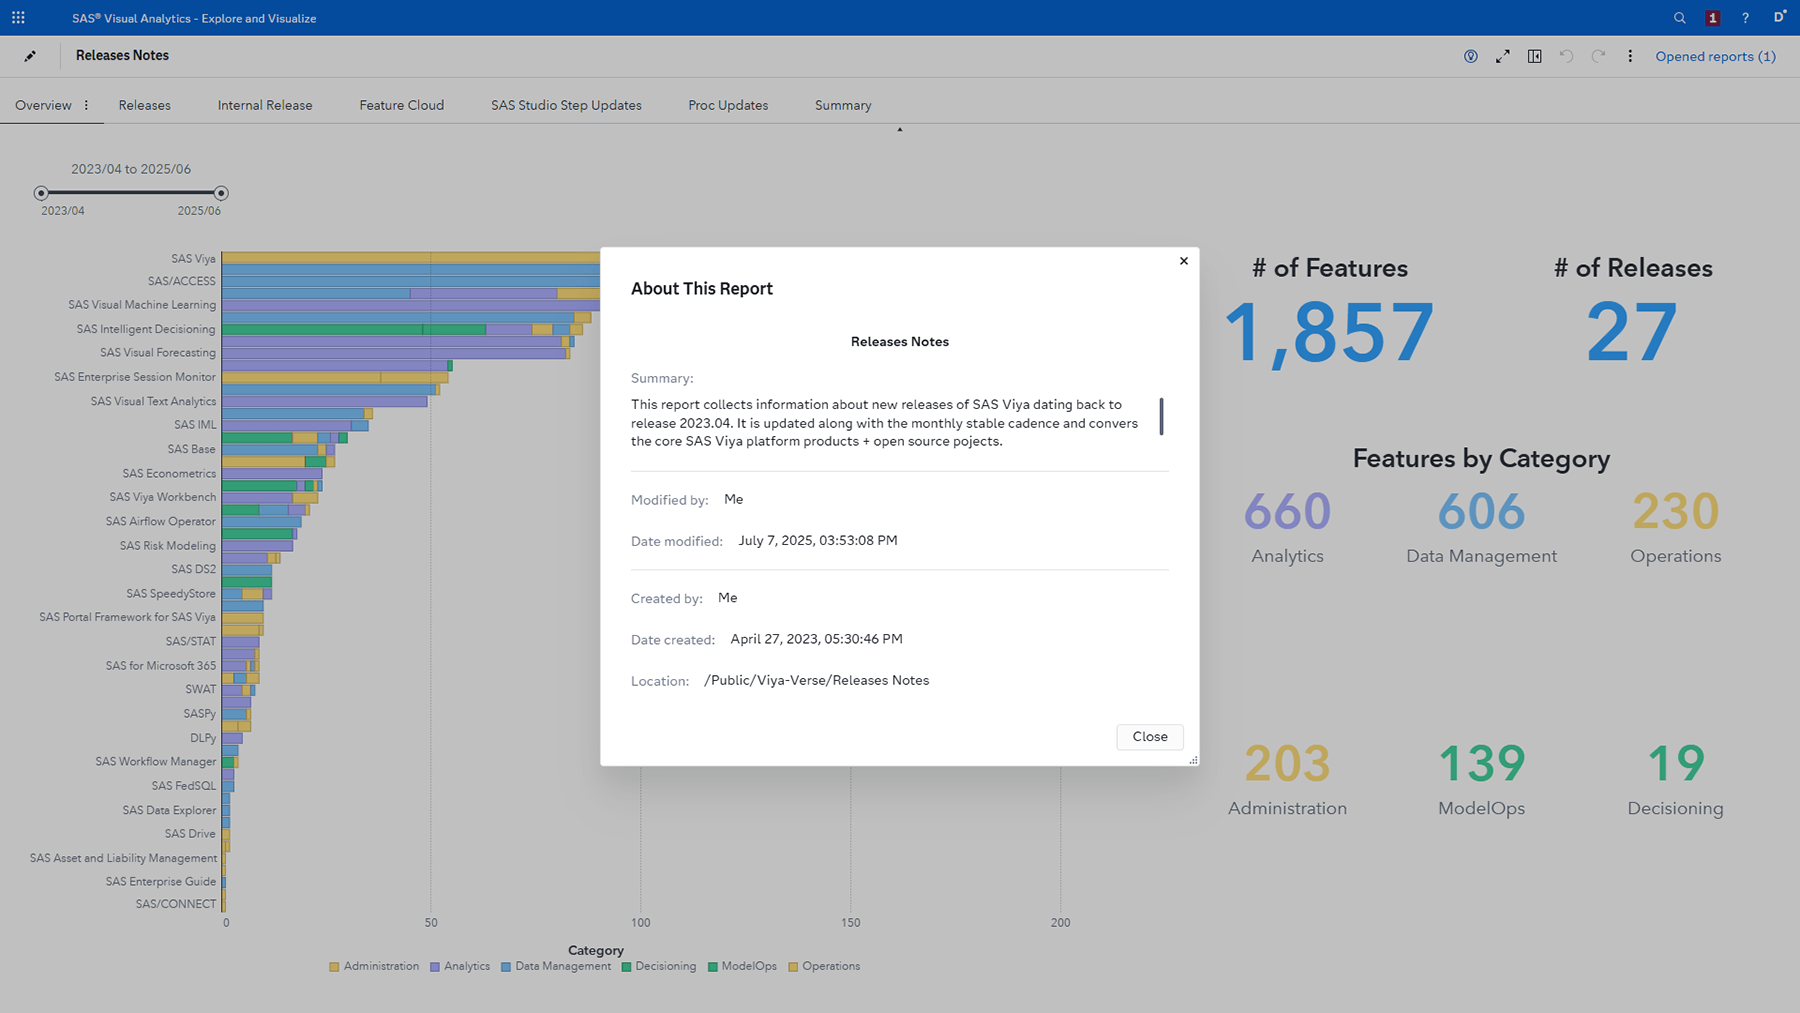Click the lightbulb insights icon
The width and height of the screenshot is (1800, 1013).
[x=1470, y=57]
